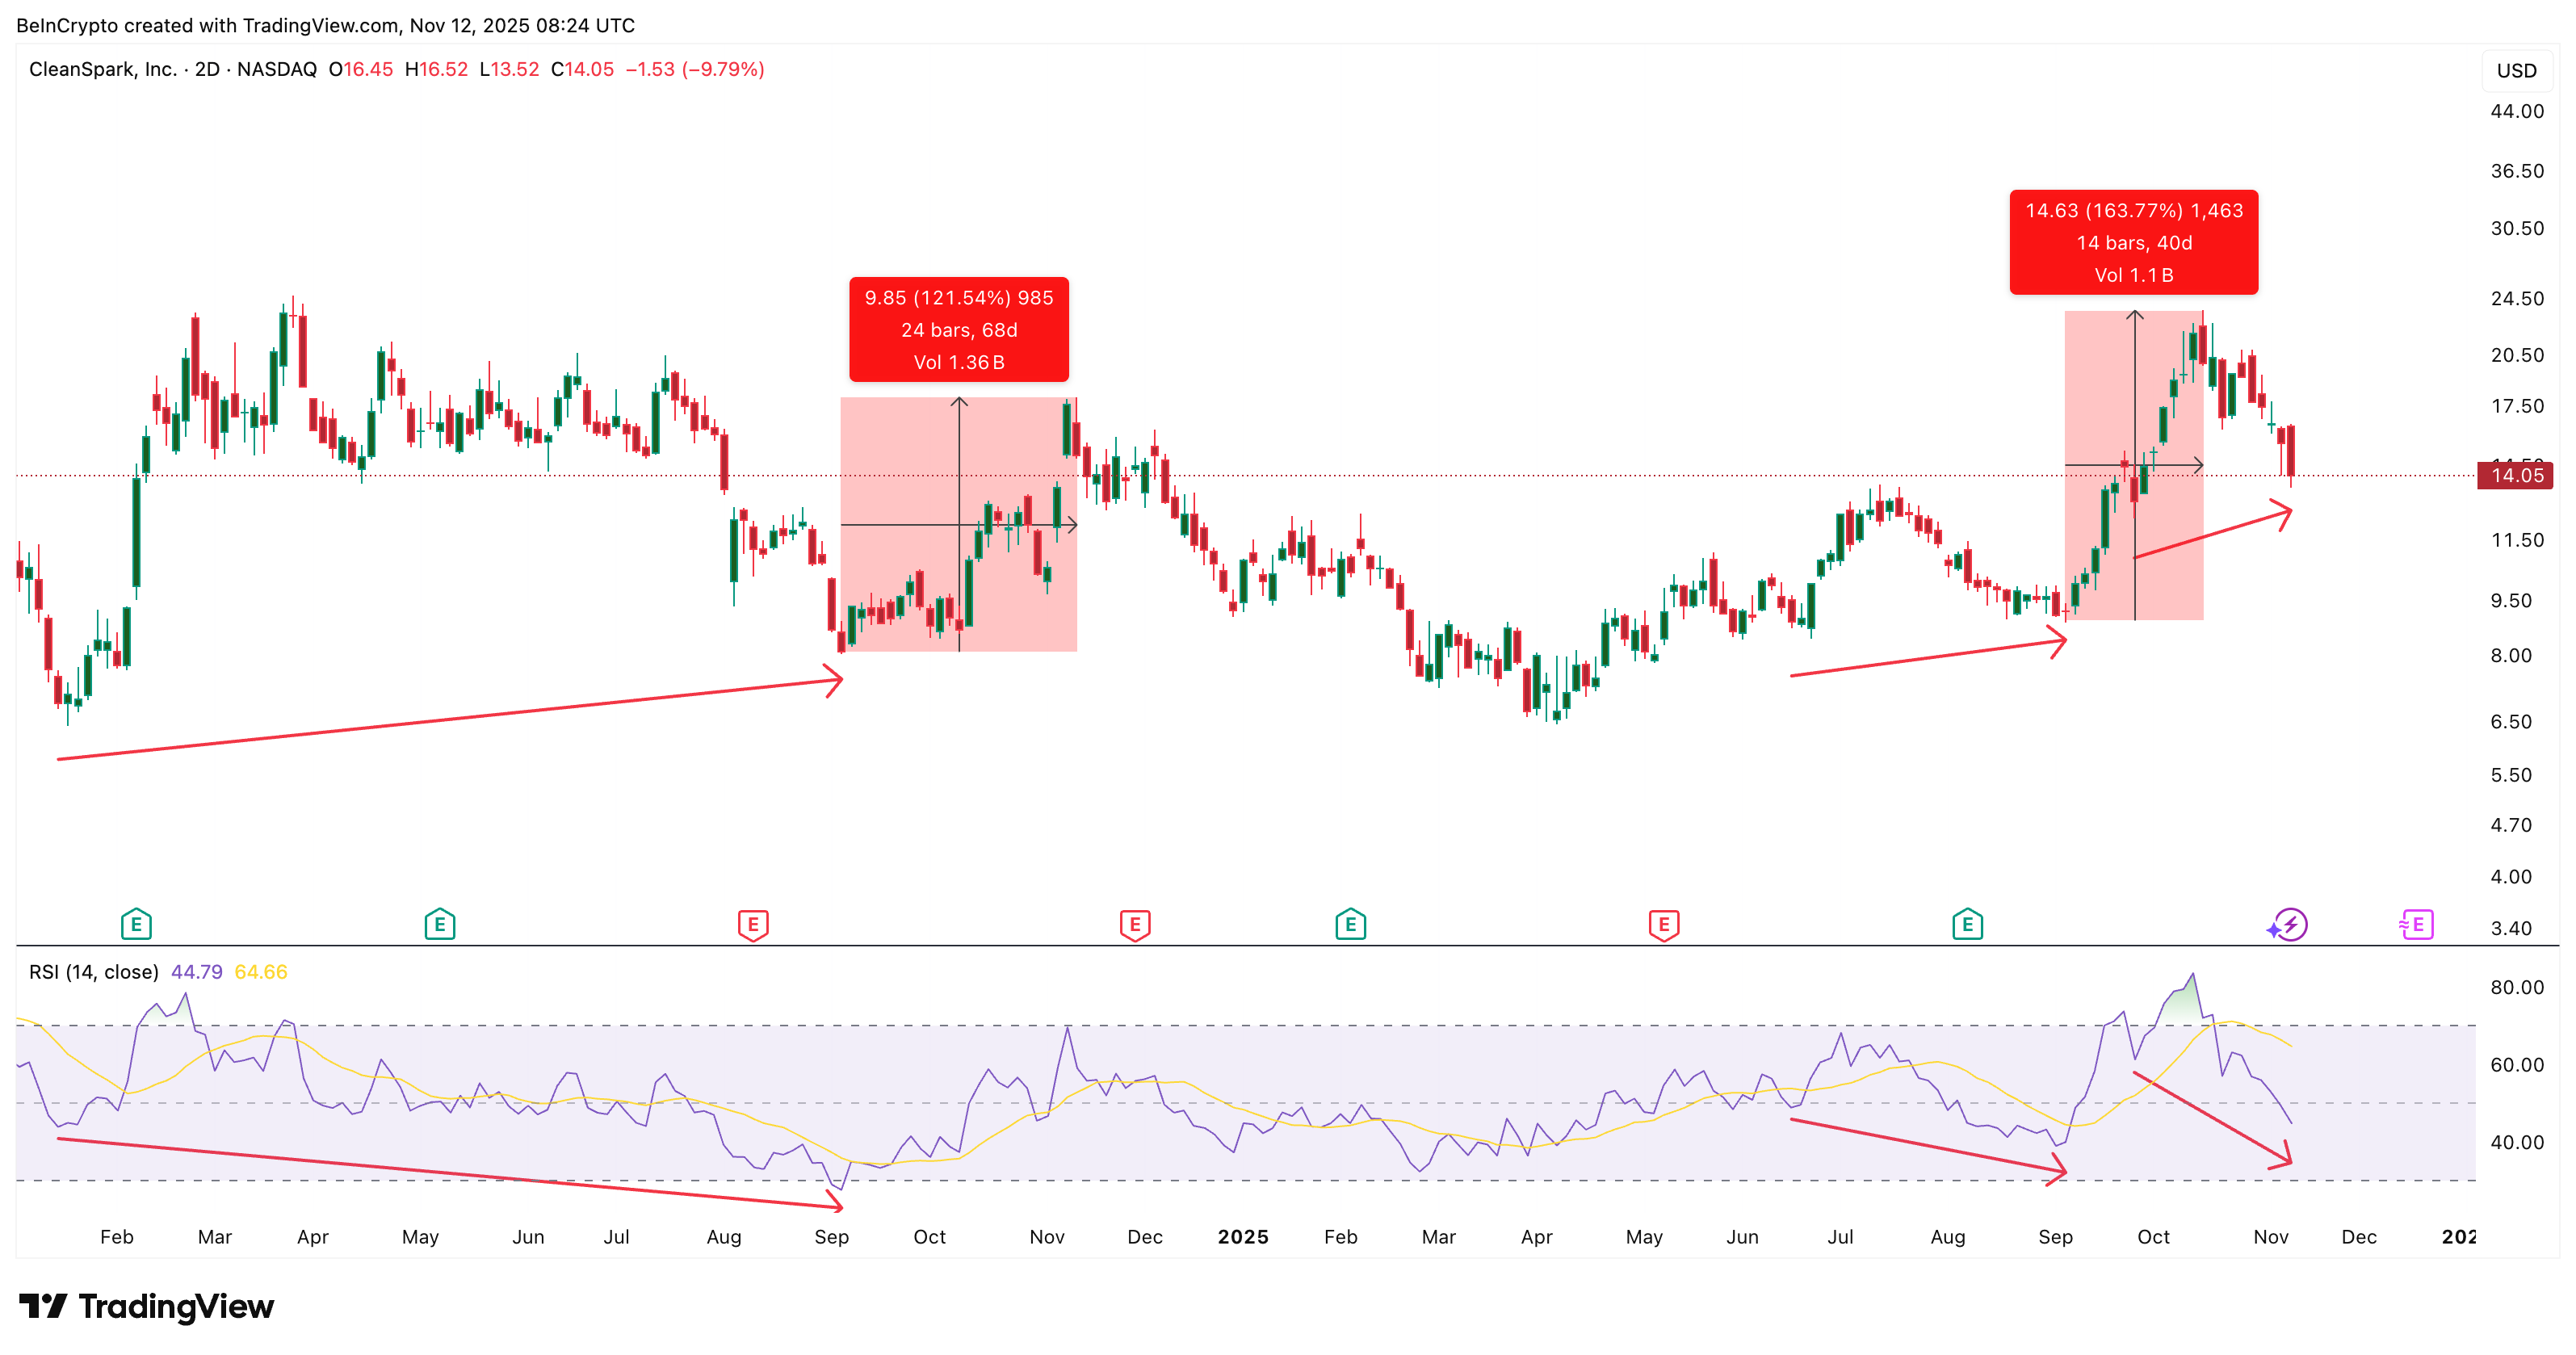This screenshot has width=2576, height=1355.
Task: Open the purple flash event icon near November
Action: coord(2289,924)
